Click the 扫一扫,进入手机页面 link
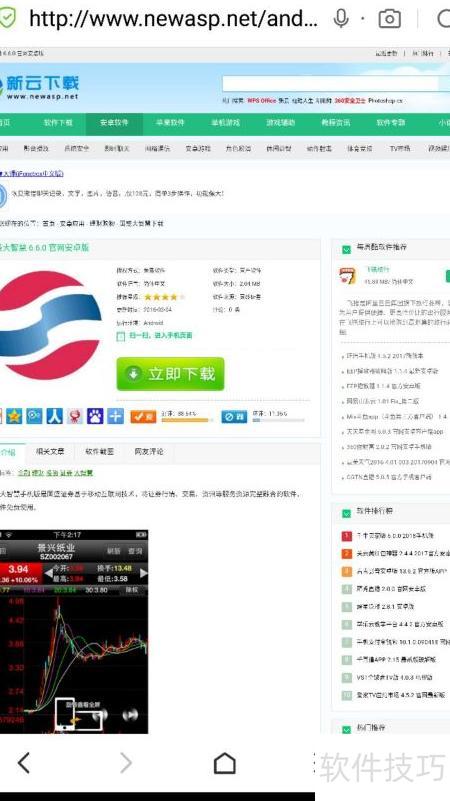This screenshot has width=450, height=801. pyautogui.click(x=159, y=336)
